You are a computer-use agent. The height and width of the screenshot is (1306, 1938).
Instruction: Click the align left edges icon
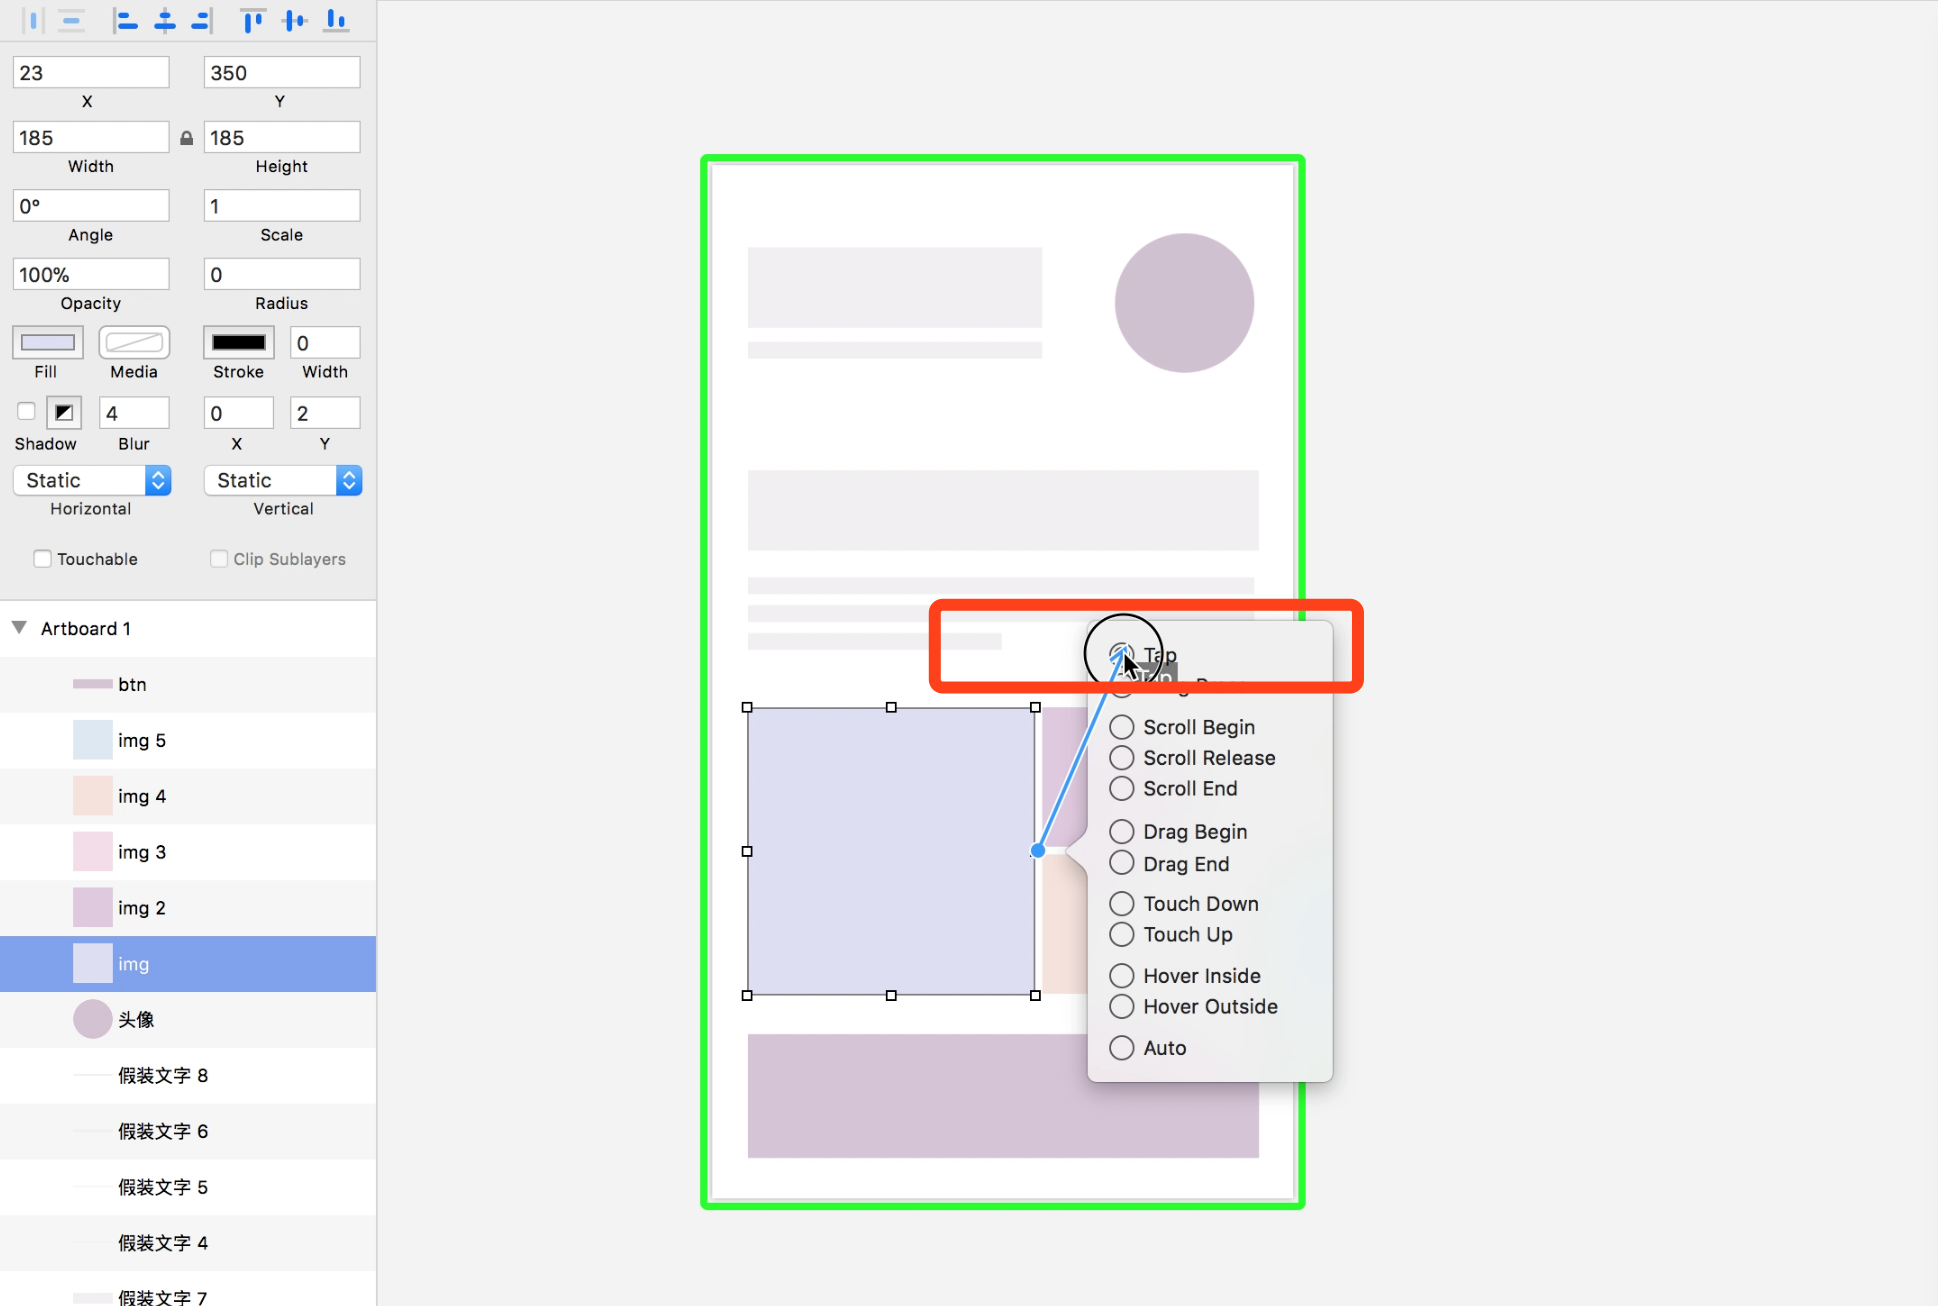[x=126, y=20]
